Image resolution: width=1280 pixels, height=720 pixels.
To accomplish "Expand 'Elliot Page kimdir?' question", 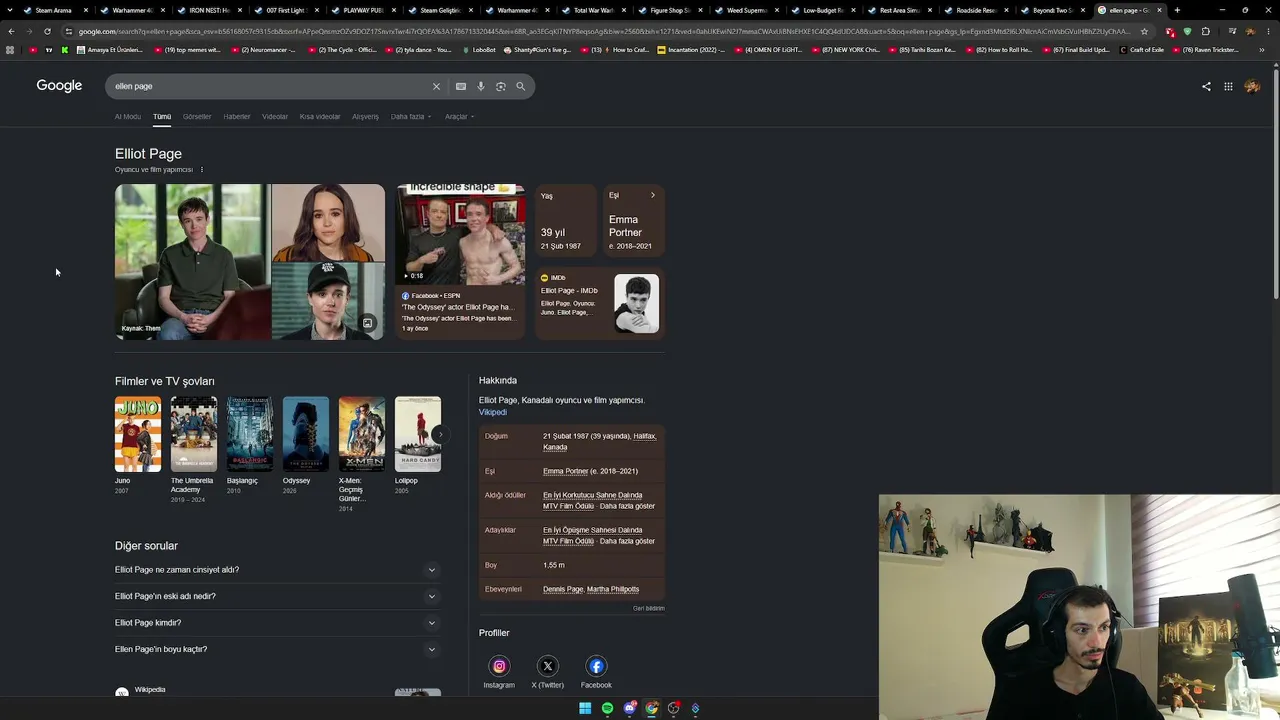I will tap(277, 623).
